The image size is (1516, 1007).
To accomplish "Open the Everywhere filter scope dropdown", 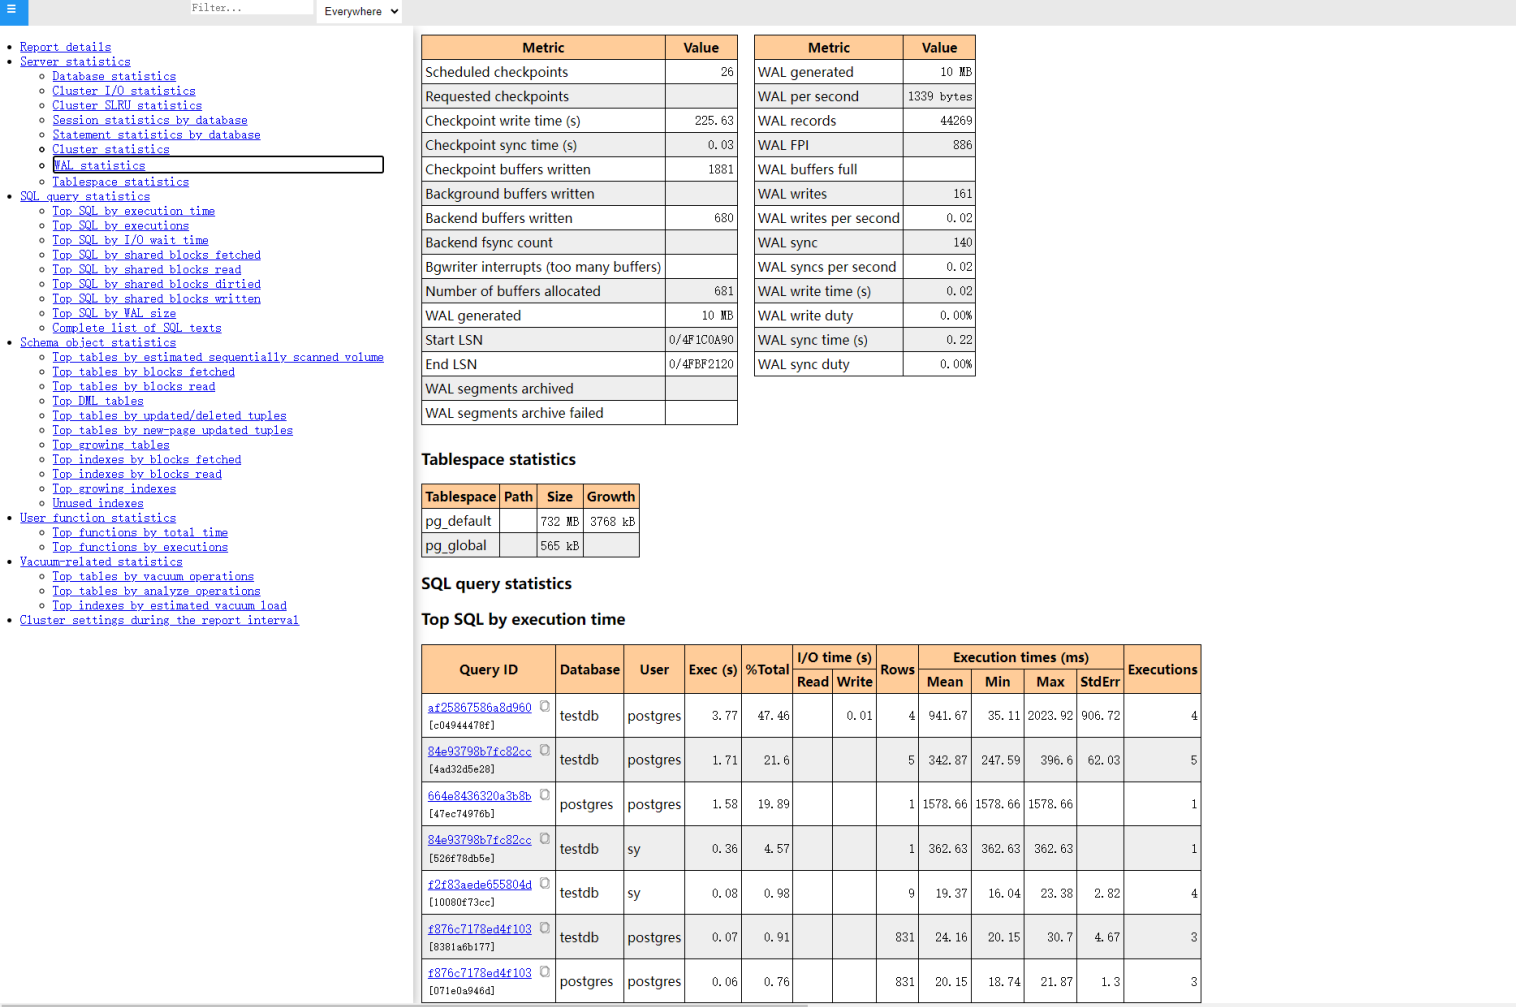I will click(x=361, y=11).
